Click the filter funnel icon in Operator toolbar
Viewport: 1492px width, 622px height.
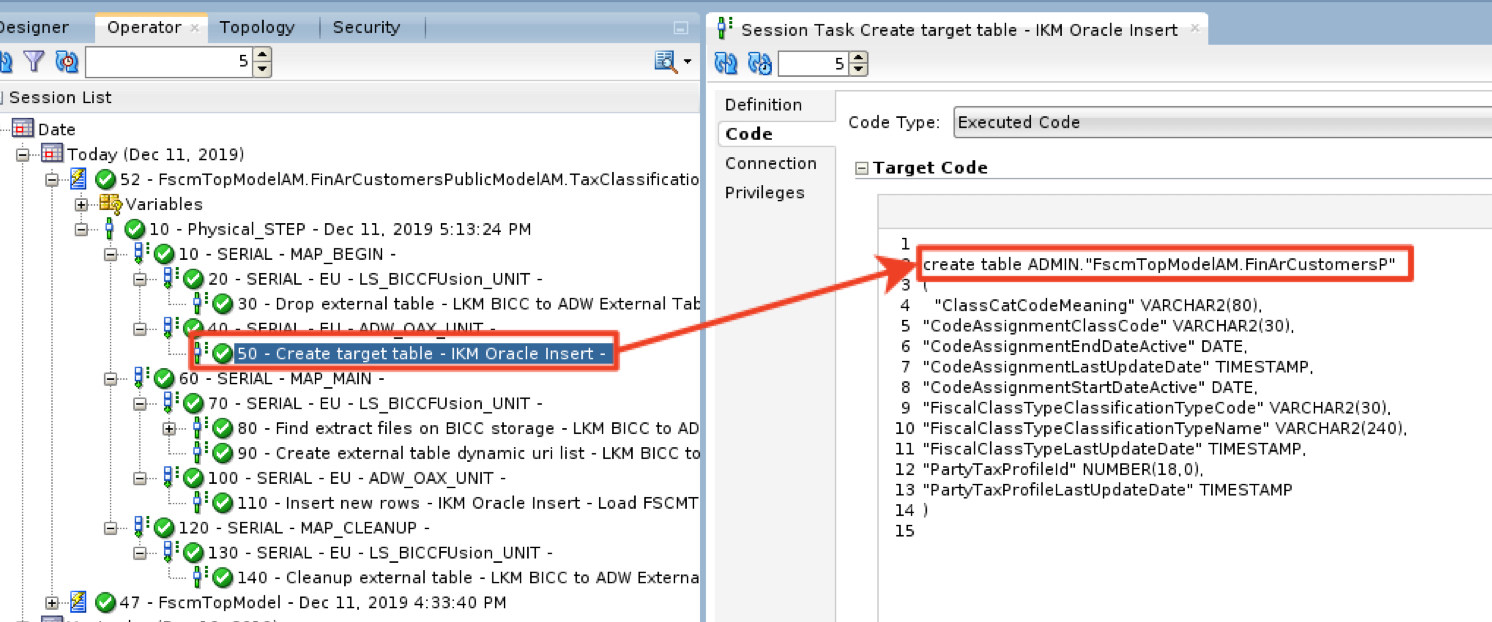coord(35,63)
